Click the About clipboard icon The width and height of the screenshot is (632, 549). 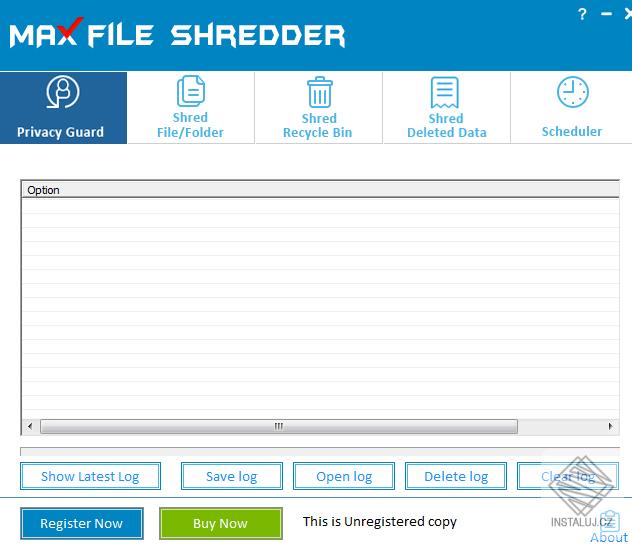click(609, 521)
